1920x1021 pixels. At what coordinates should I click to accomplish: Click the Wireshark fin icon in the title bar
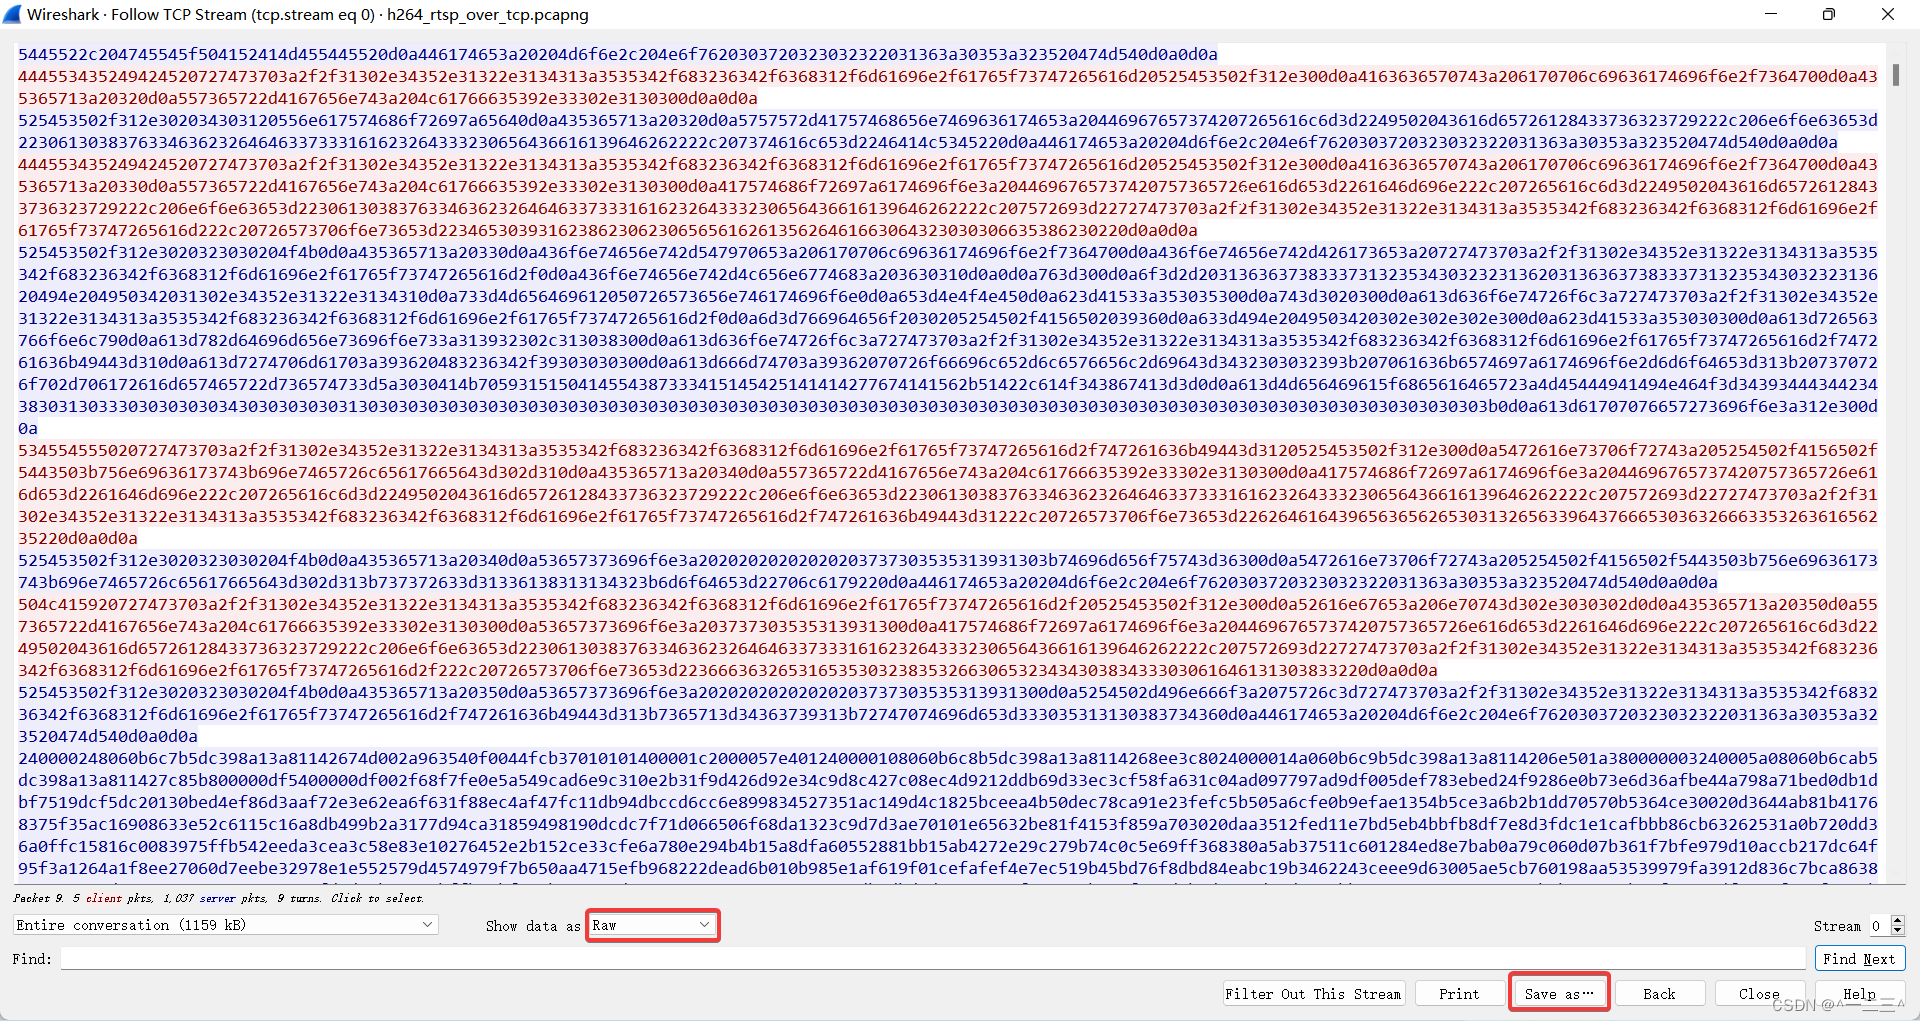coord(12,14)
